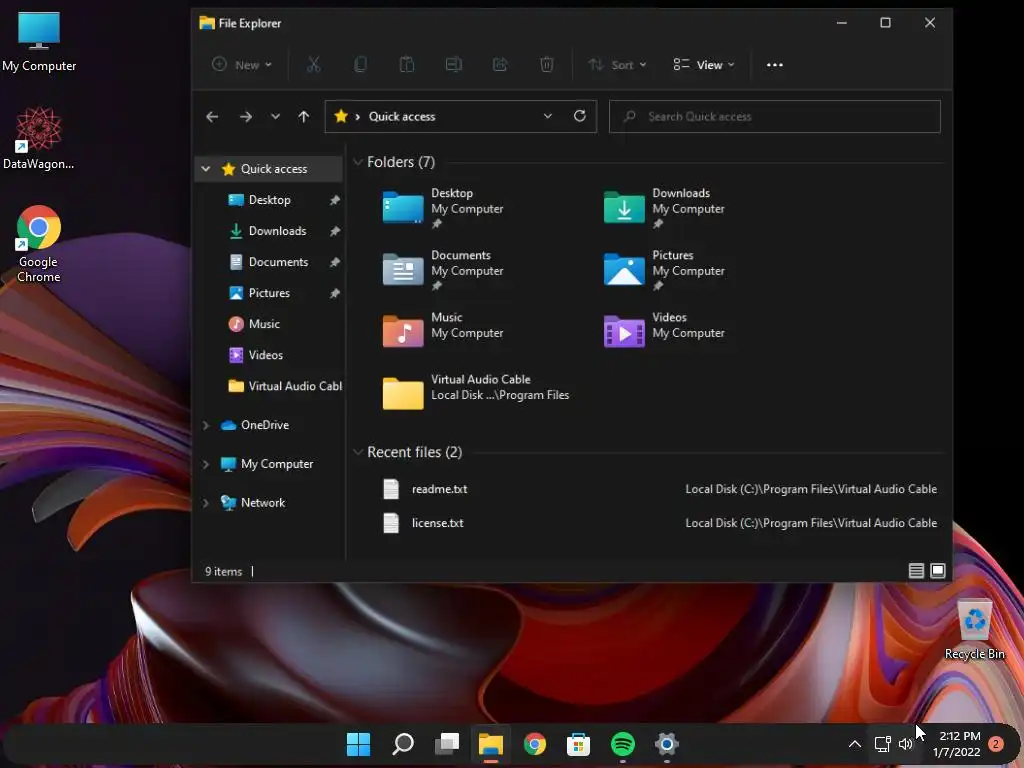
Task: Open taskbar Search magnifier
Action: coord(402,744)
